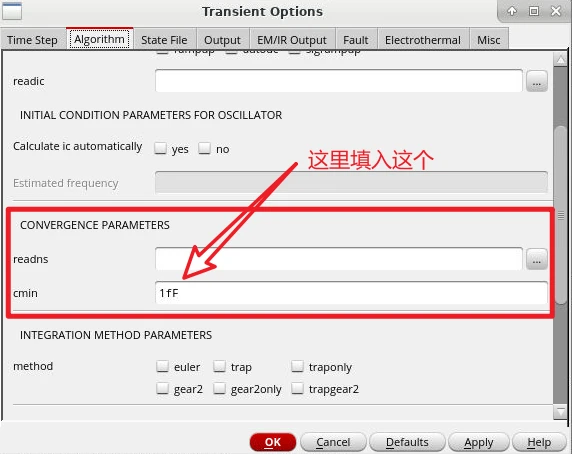Screen dimensions: 572x454
Task: Click the Help button
Action: (x=539, y=442)
